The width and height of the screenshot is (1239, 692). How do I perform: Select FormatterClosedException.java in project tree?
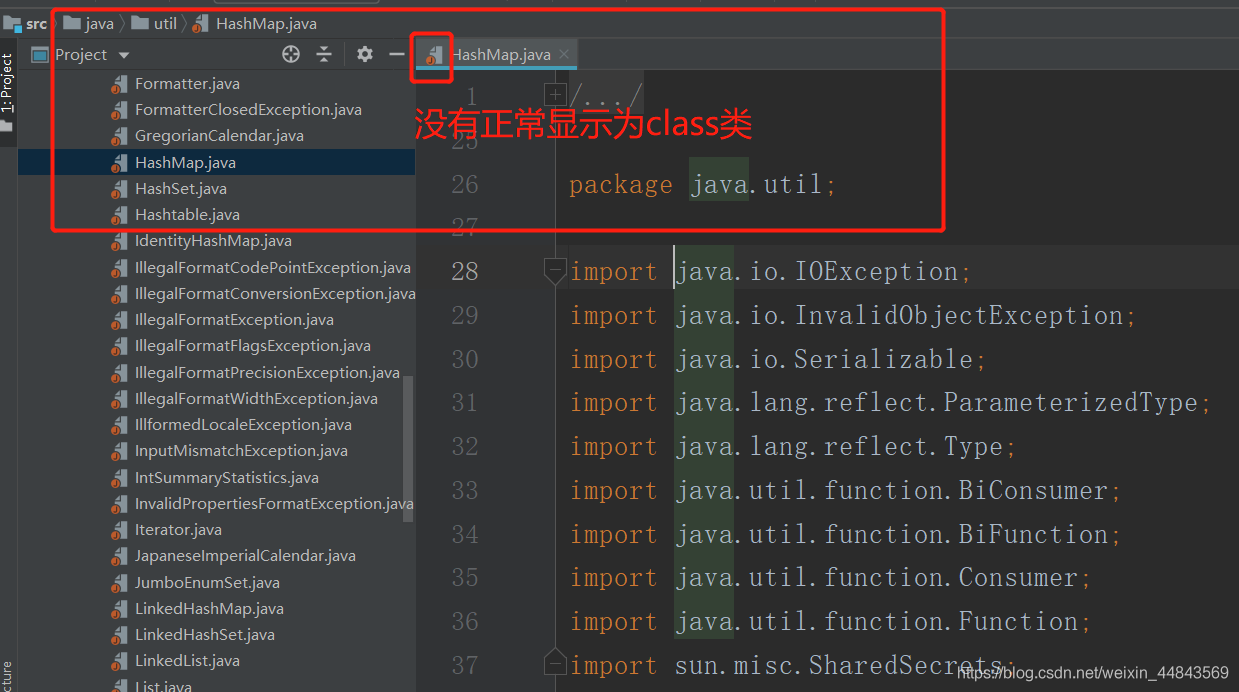click(x=248, y=110)
